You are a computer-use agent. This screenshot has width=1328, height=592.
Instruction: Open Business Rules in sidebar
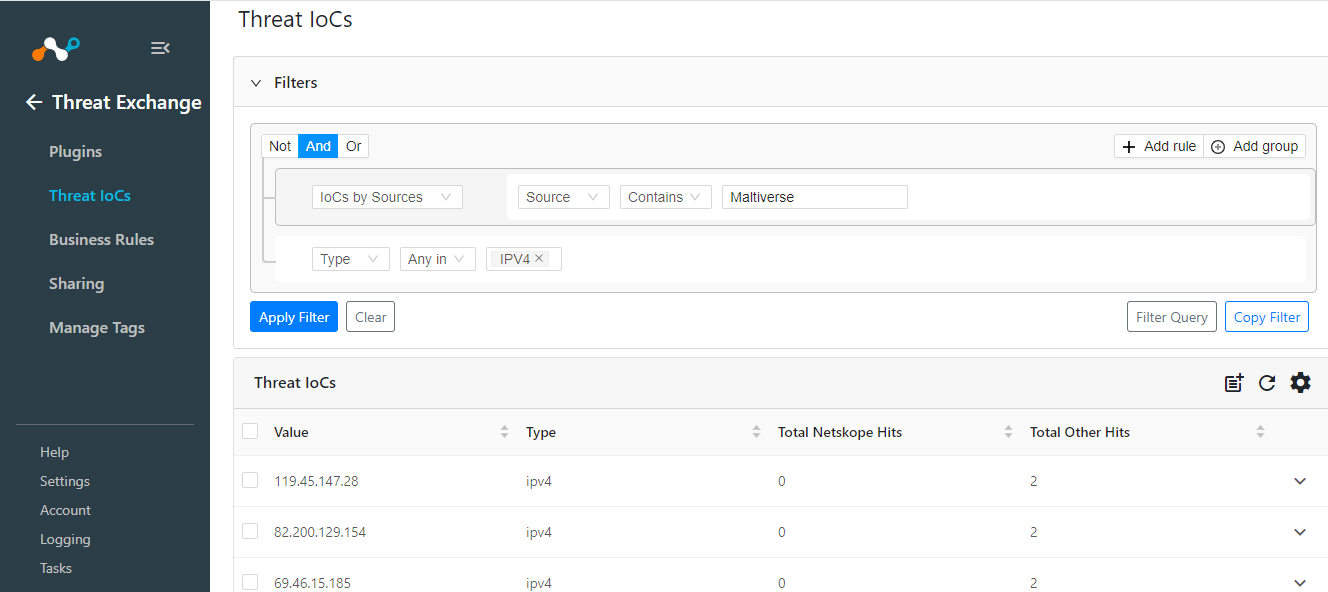(101, 240)
